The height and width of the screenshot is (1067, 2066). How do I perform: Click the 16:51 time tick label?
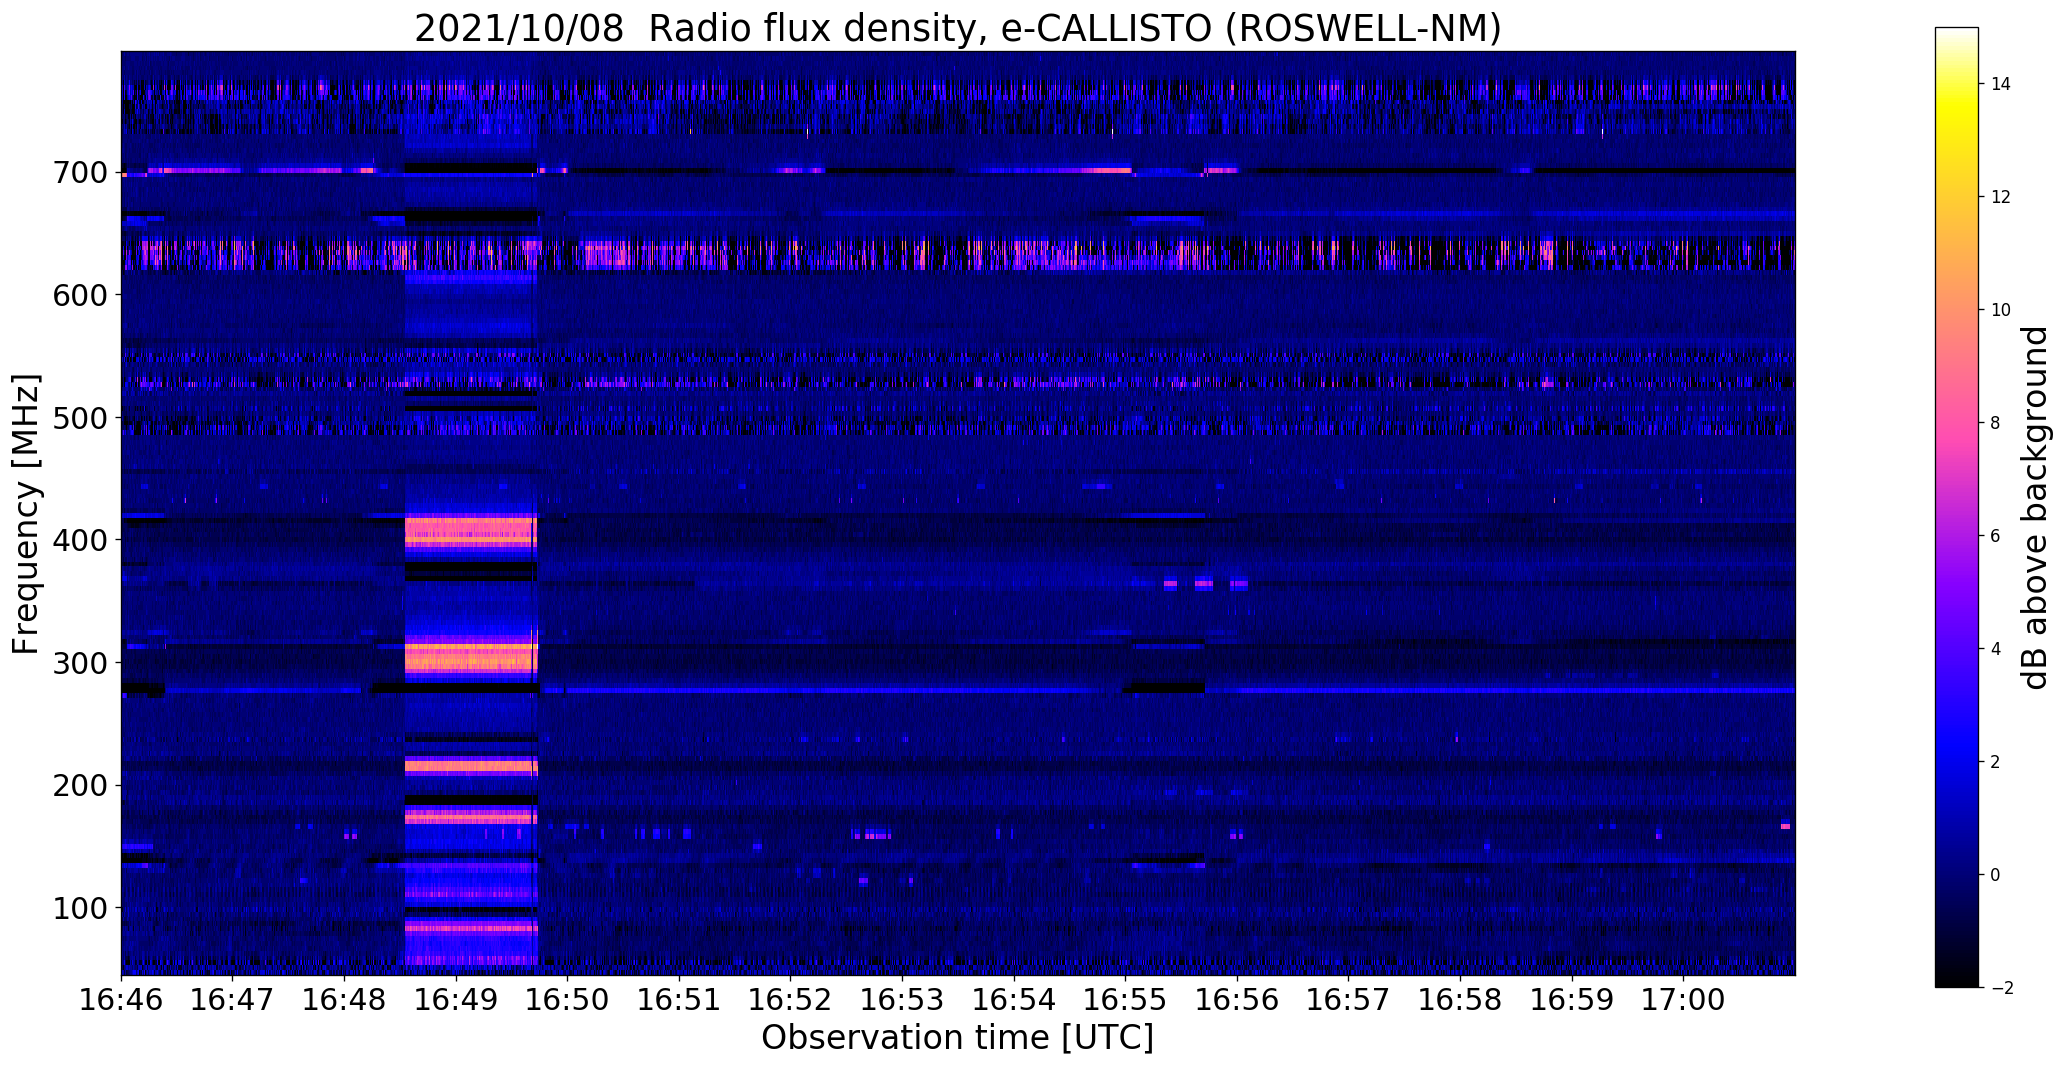point(679,1000)
